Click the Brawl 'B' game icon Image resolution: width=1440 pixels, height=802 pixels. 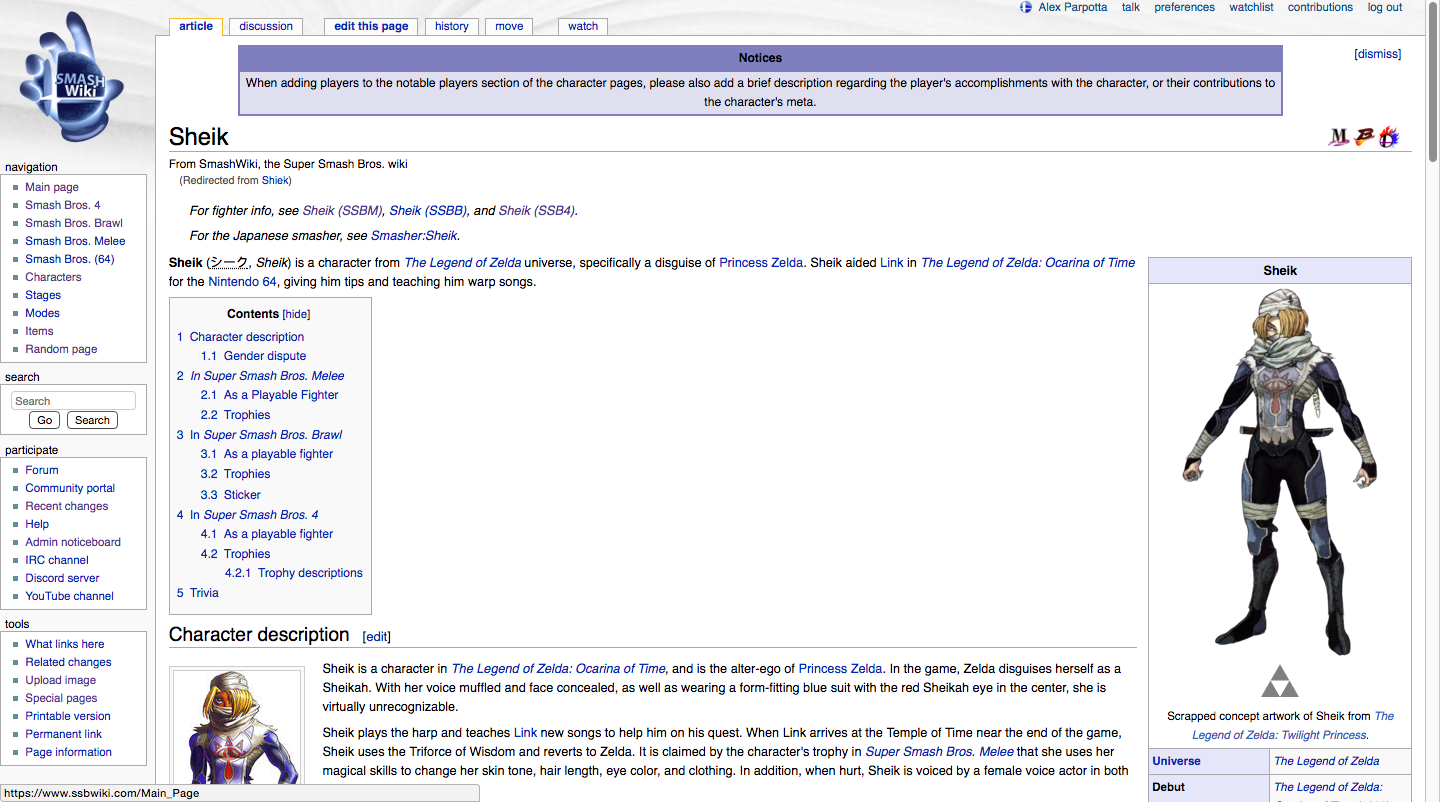pyautogui.click(x=1364, y=137)
